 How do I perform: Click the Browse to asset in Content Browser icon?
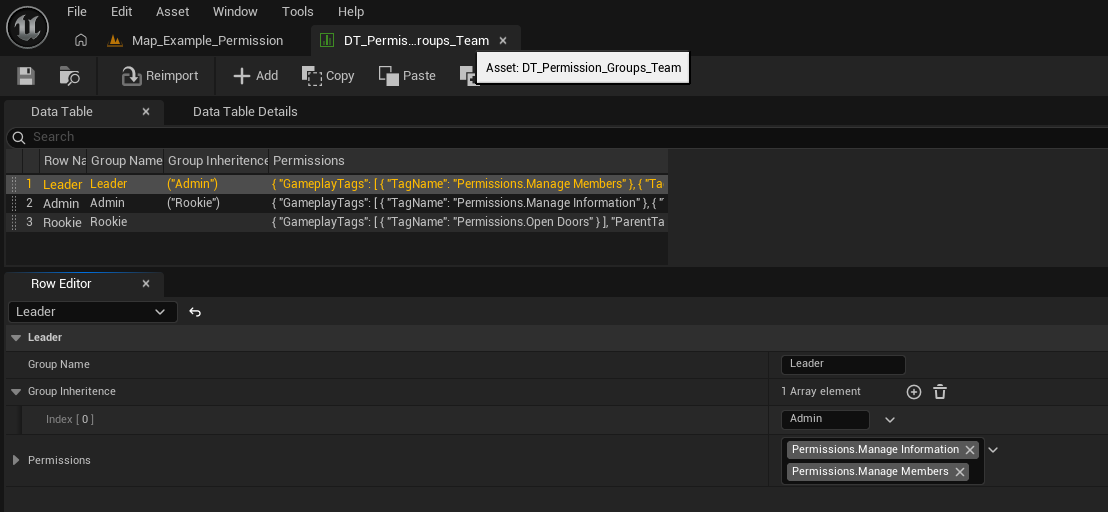click(x=69, y=76)
